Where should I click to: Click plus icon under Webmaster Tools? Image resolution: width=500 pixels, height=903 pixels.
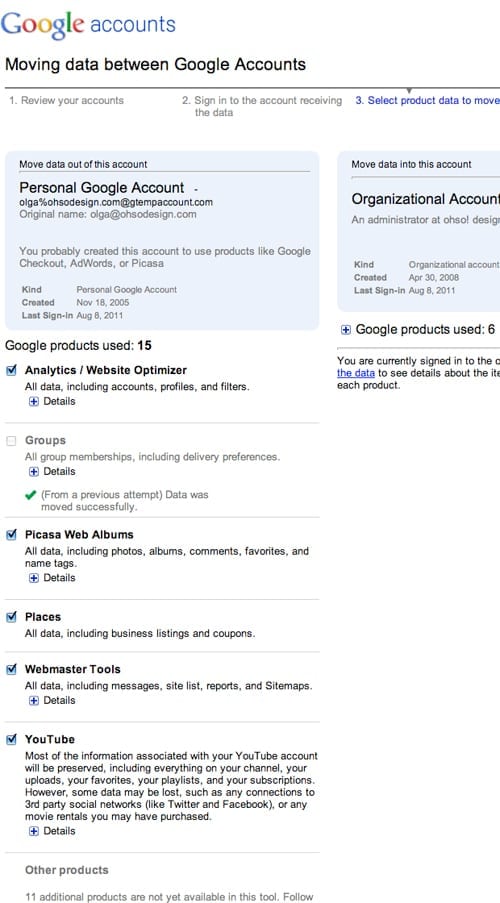point(34,700)
